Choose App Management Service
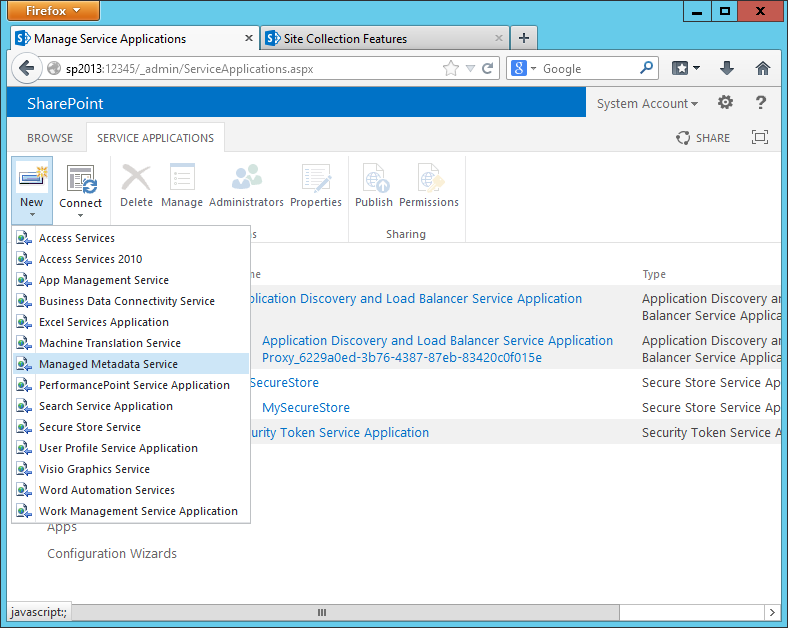The height and width of the screenshot is (628, 788). [x=131, y=280]
